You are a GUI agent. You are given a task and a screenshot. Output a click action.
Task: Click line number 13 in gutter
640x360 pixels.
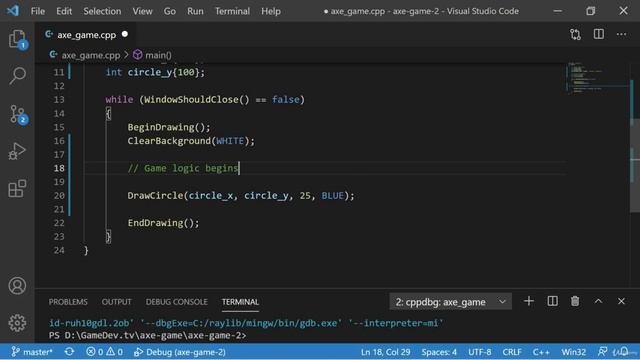click(x=59, y=100)
